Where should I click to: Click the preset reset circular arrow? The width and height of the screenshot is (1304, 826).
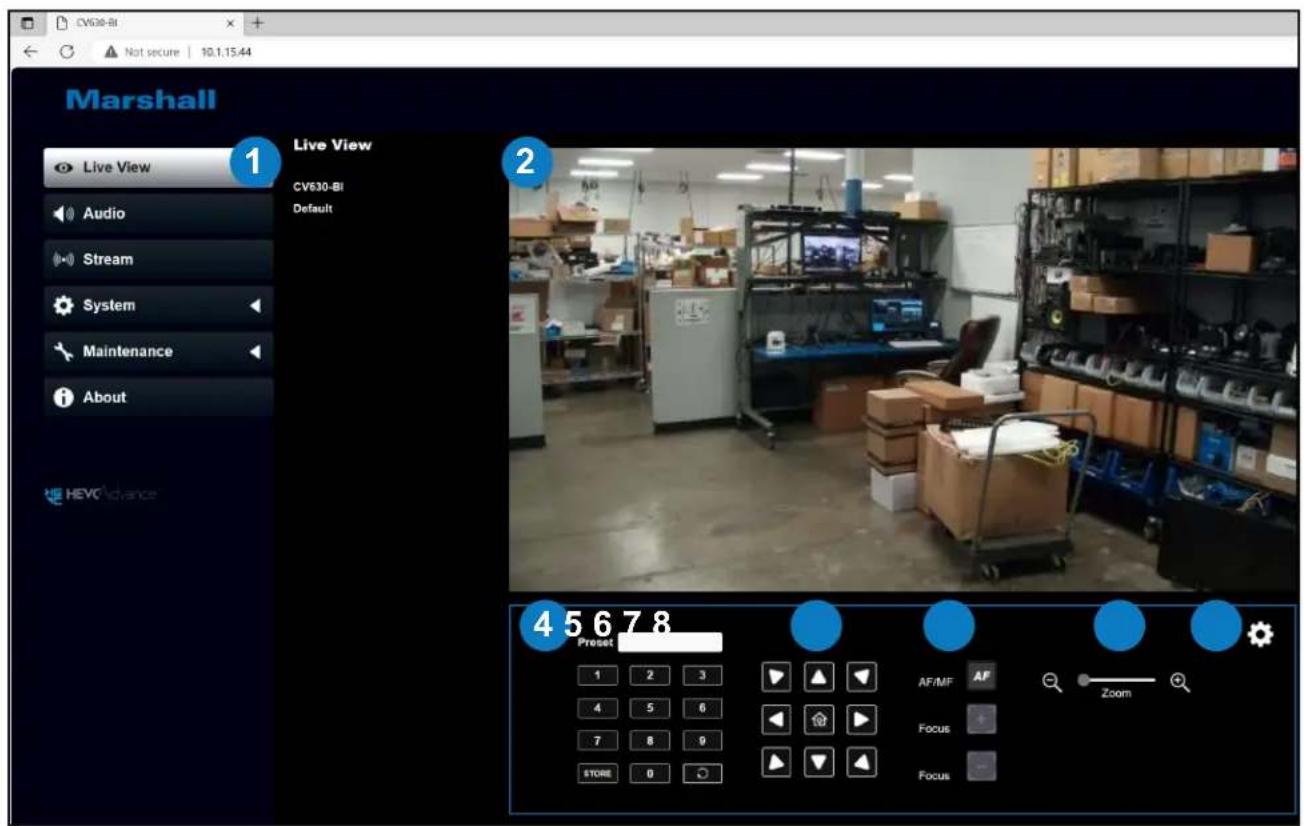702,774
